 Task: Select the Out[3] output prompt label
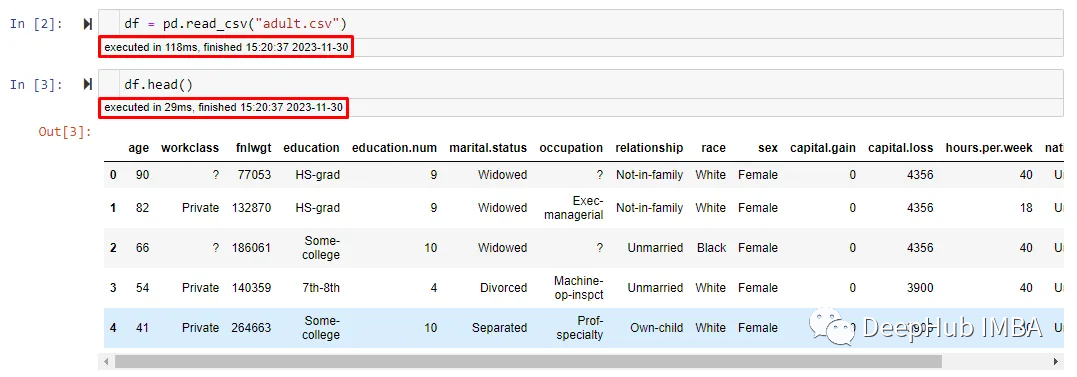65,131
